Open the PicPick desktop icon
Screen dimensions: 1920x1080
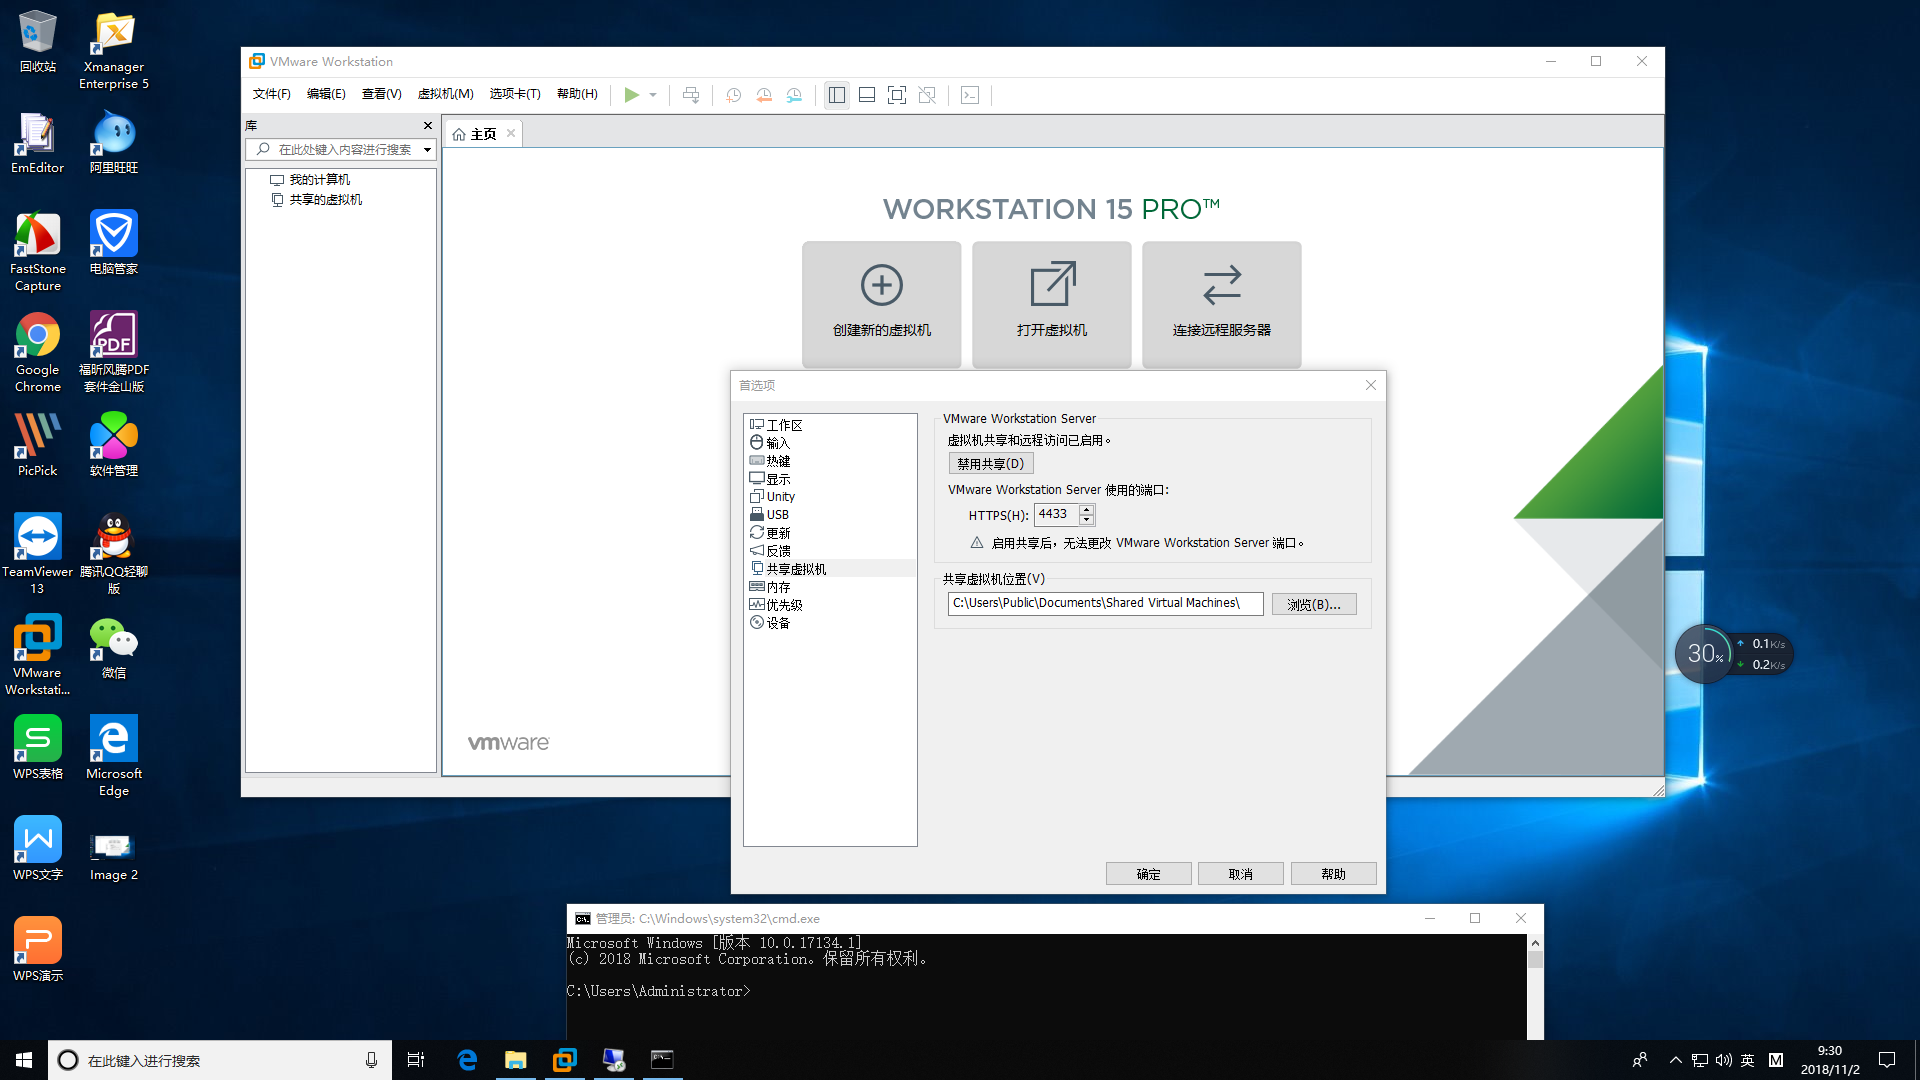coord(38,445)
